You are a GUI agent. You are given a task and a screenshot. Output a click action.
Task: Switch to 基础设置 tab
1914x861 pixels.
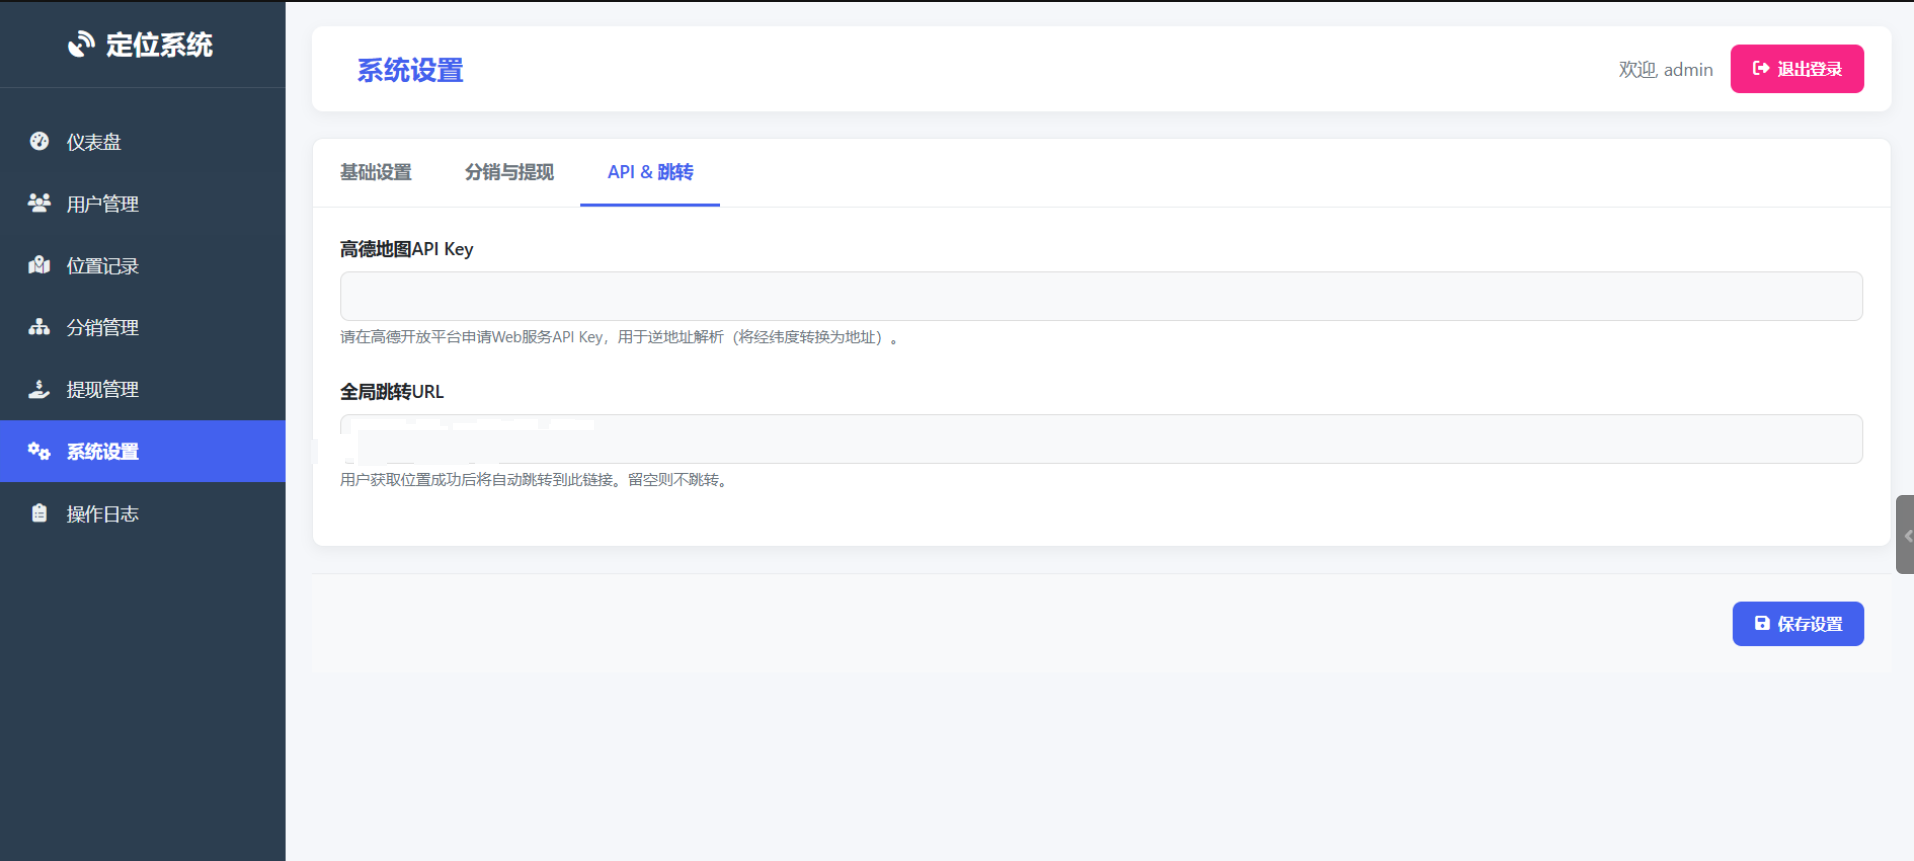click(376, 172)
